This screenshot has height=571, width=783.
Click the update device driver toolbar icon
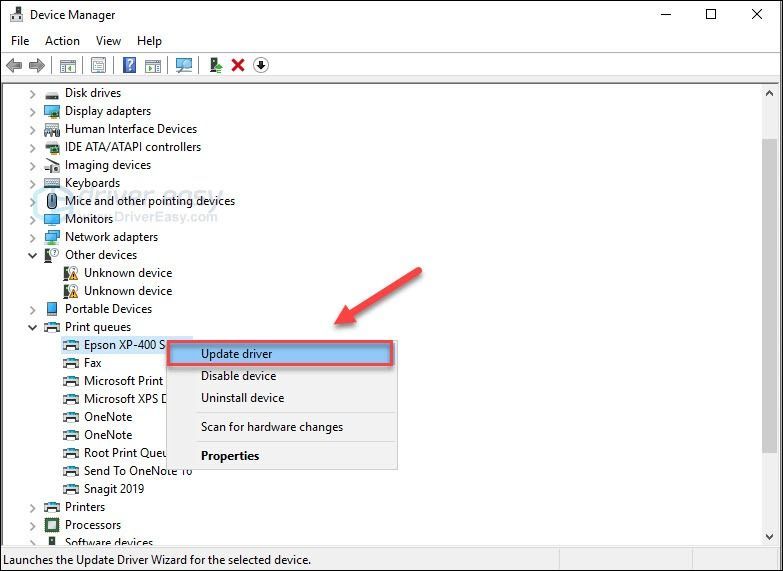(x=216, y=65)
